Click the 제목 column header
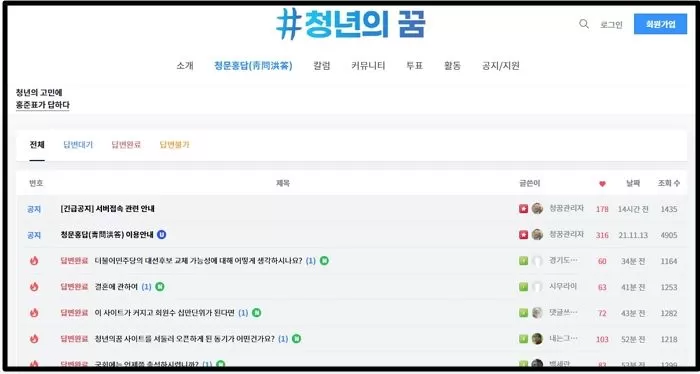700x374 pixels. 283,183
